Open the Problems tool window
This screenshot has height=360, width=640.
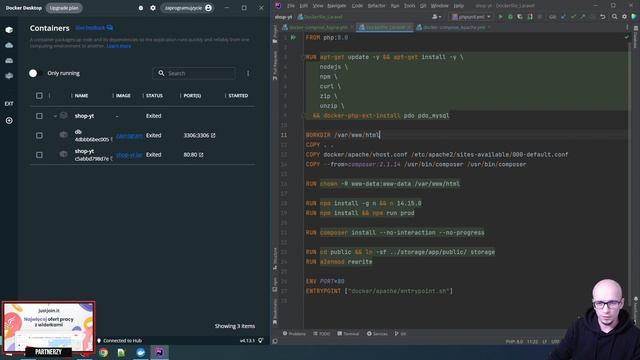point(294,334)
